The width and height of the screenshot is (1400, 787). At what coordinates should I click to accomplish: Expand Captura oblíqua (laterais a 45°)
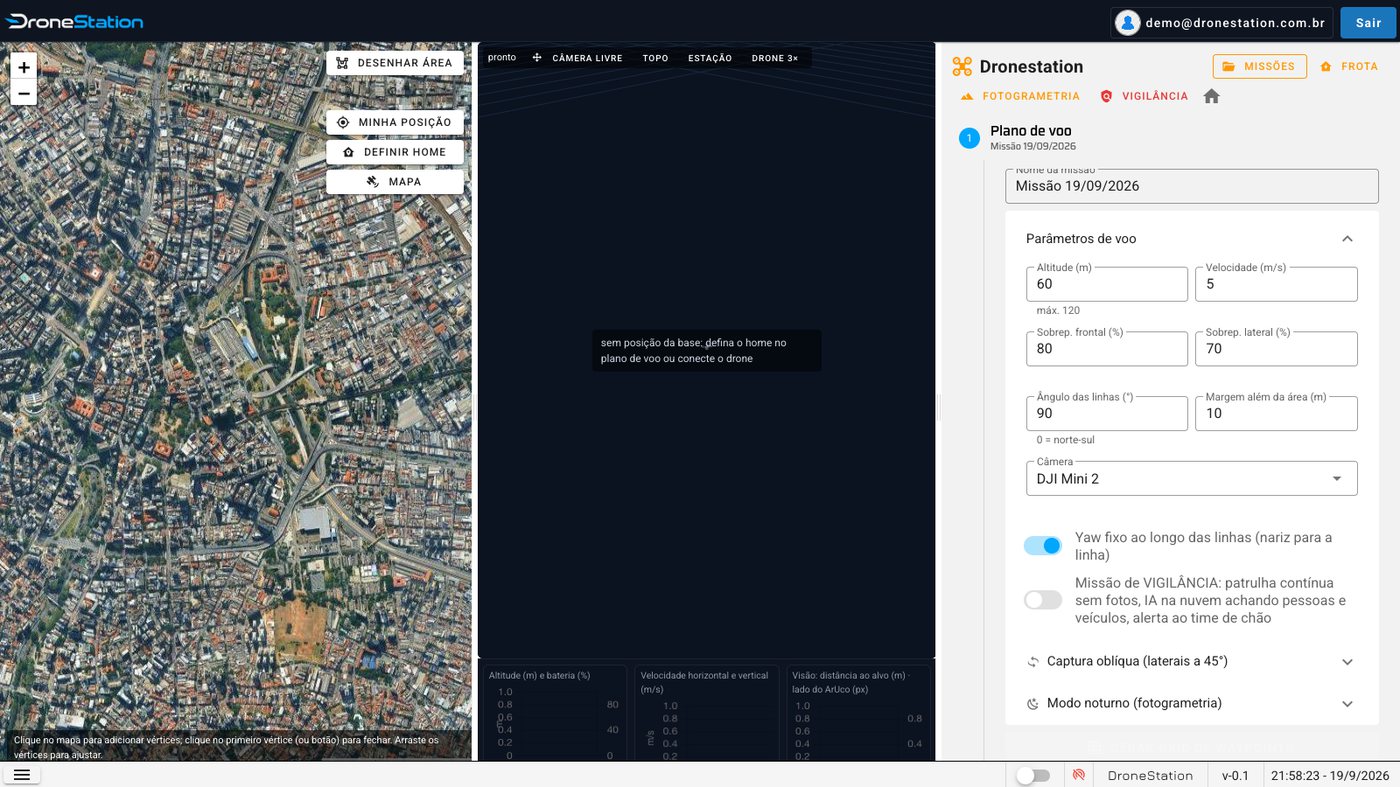point(1191,662)
